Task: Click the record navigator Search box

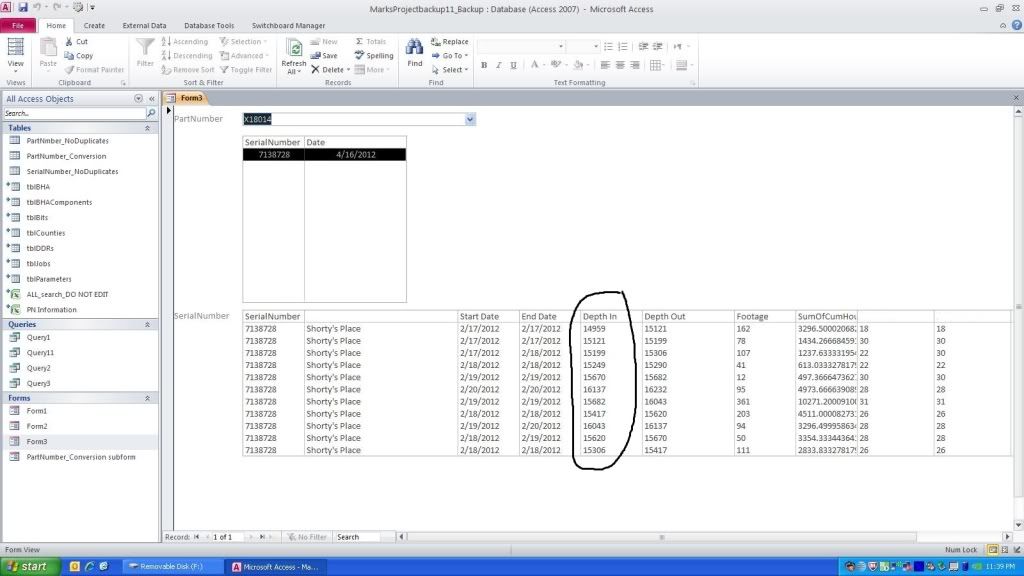Action: [x=356, y=537]
